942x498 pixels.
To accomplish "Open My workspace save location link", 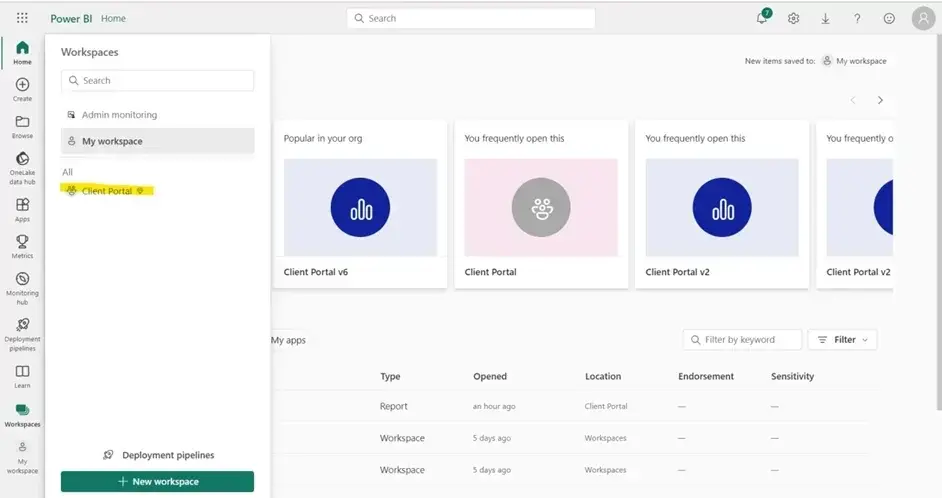I will (x=854, y=61).
